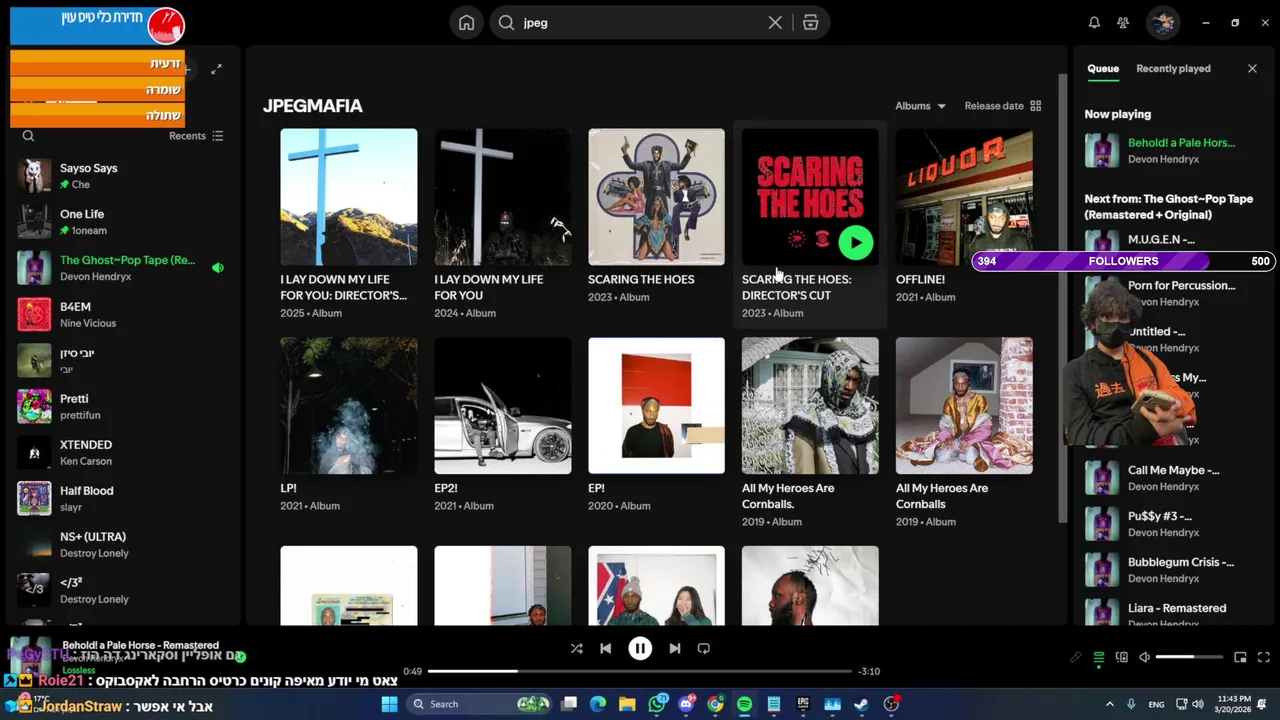Open the Devon Hendryx link under Now playing
1280x720 pixels.
tap(1164, 159)
